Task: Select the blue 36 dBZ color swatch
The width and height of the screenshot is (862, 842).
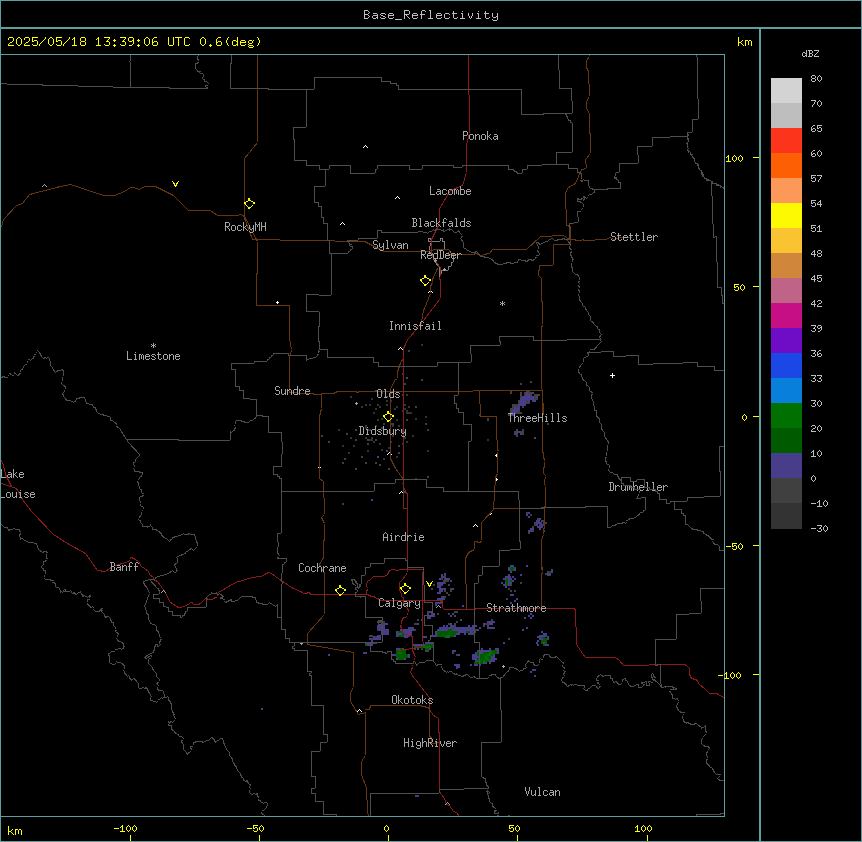Action: 786,365
